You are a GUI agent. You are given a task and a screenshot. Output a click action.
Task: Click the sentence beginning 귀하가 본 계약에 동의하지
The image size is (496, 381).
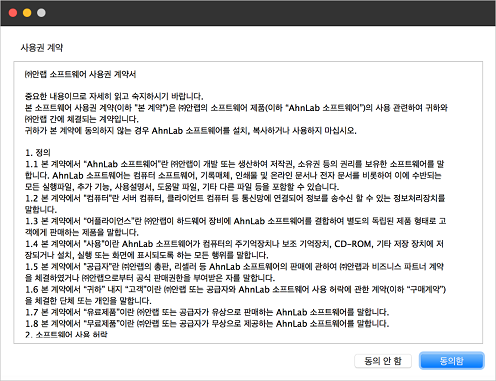191,130
